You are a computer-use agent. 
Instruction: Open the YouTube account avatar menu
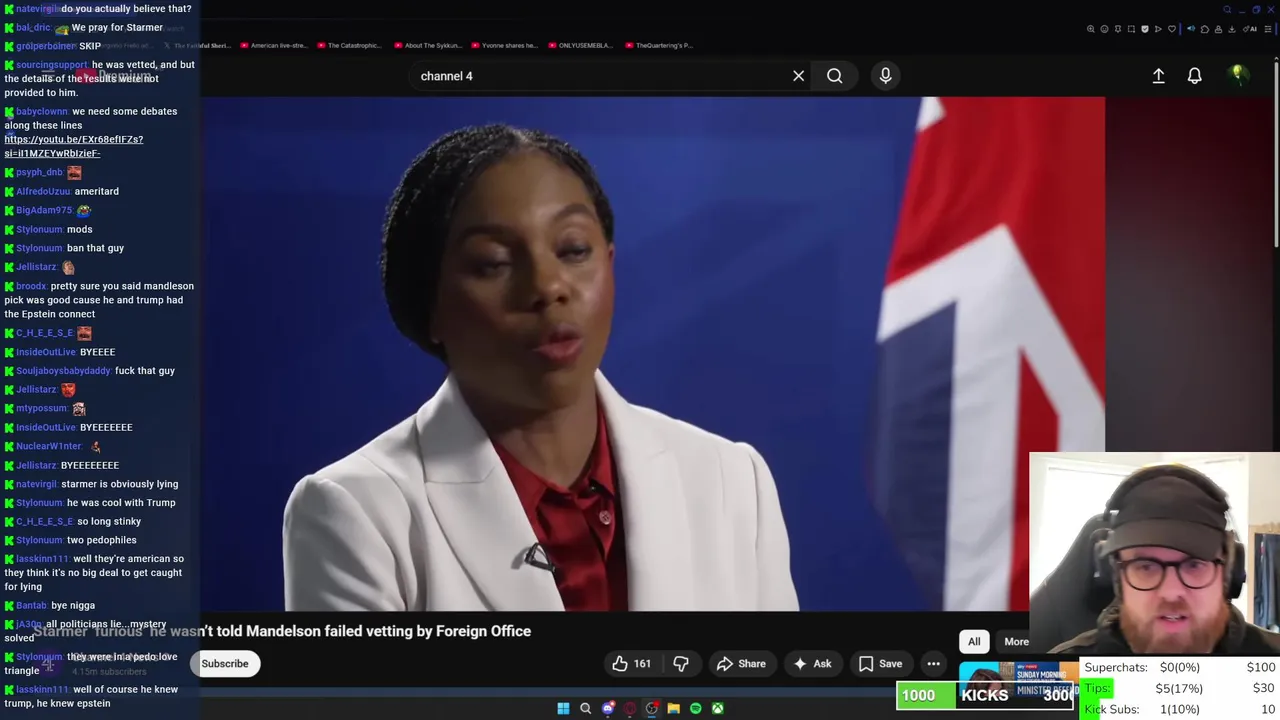coord(1237,75)
